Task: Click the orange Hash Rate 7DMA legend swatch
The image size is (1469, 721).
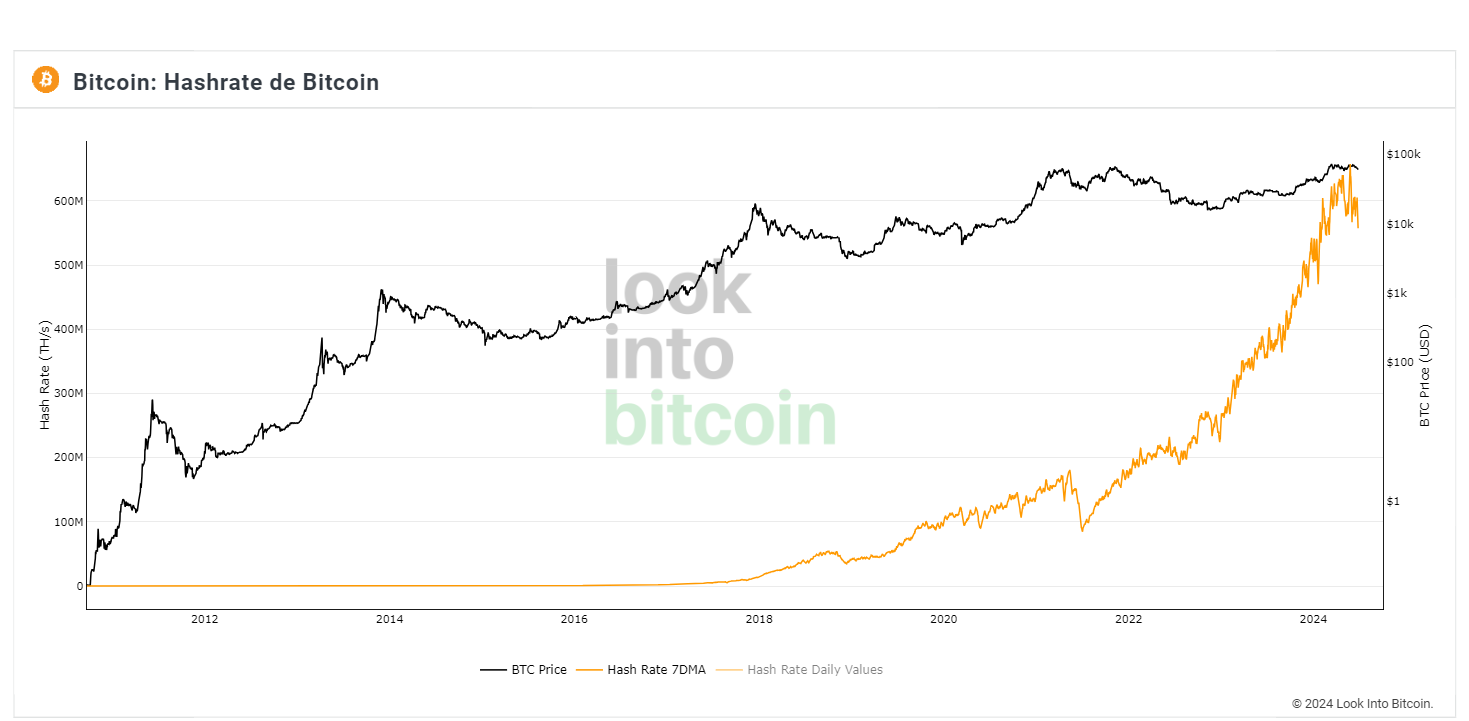Action: [x=590, y=670]
